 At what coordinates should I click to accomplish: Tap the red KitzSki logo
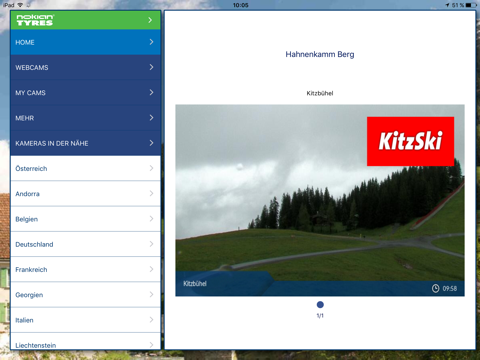(410, 141)
